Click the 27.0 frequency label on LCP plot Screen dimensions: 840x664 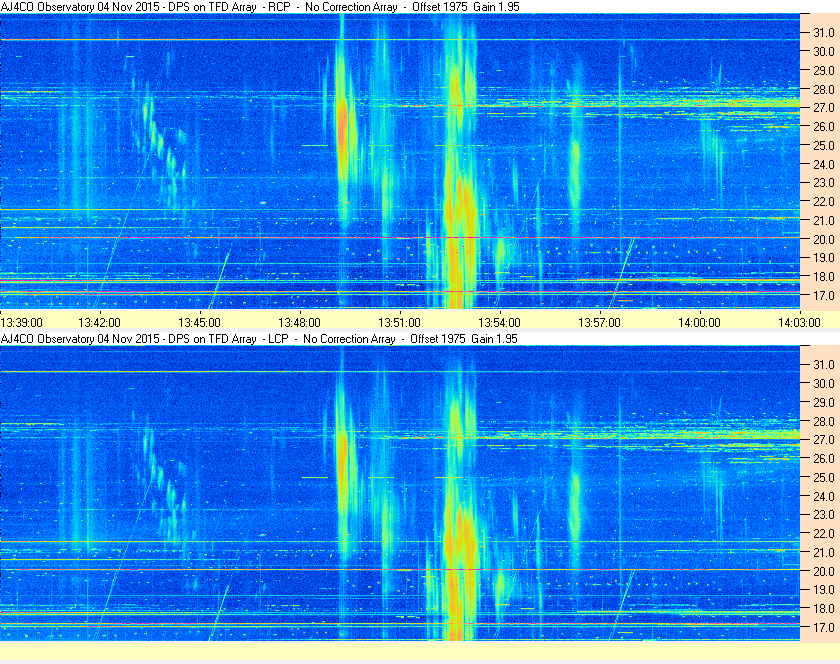pyautogui.click(x=824, y=440)
